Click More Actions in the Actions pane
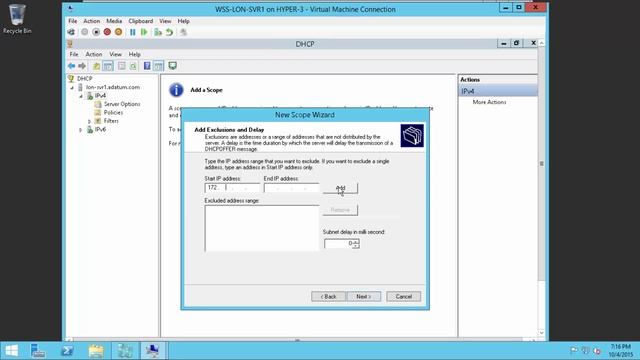The height and width of the screenshot is (360, 640). point(489,102)
